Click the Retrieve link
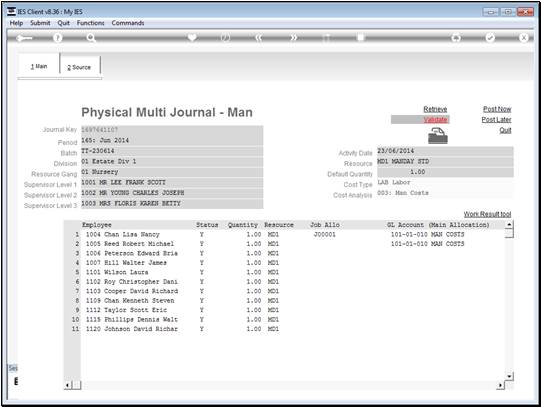This screenshot has height=407, width=541. tap(435, 109)
